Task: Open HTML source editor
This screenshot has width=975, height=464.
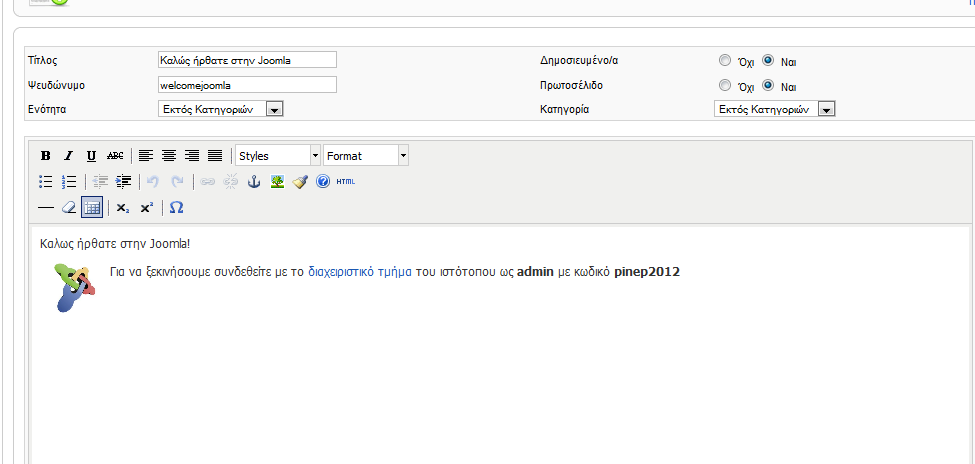Action: coord(346,182)
